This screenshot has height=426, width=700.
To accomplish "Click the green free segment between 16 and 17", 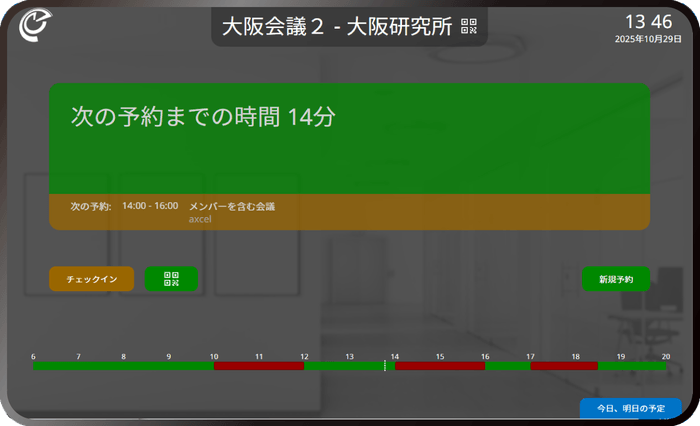I will tap(508, 366).
